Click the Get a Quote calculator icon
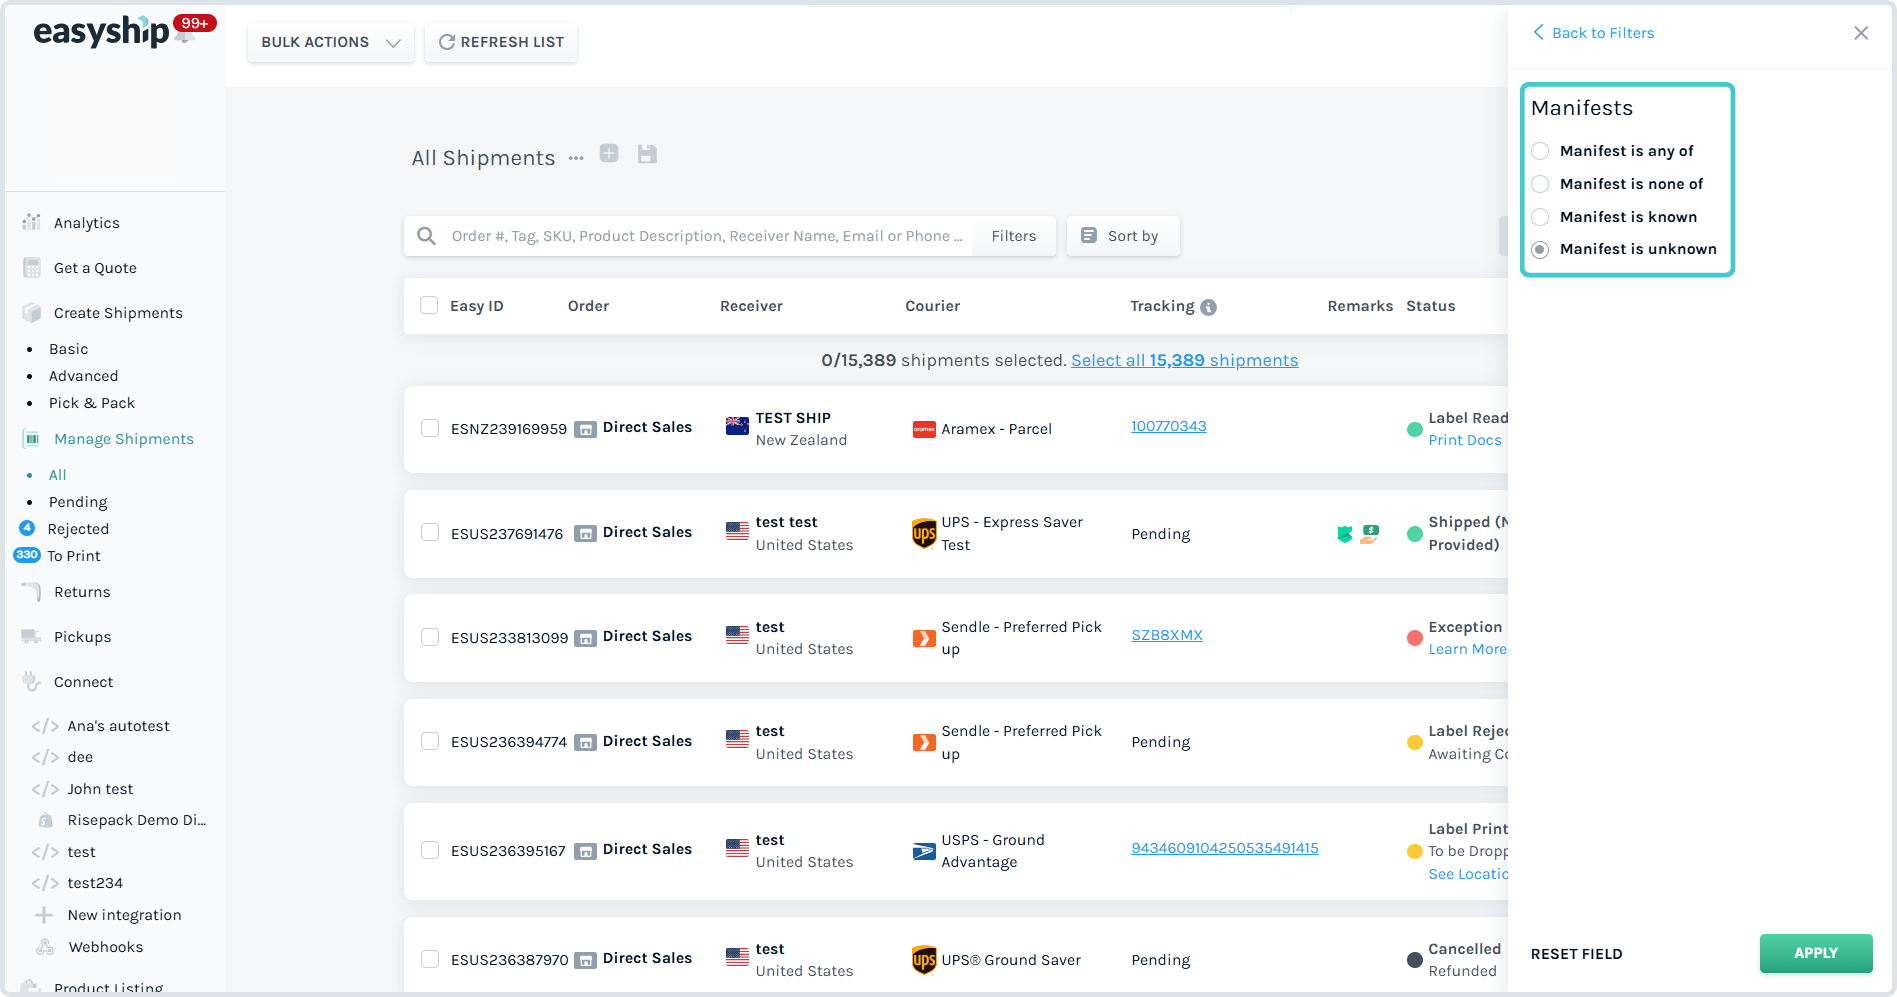The height and width of the screenshot is (997, 1897). 32,267
